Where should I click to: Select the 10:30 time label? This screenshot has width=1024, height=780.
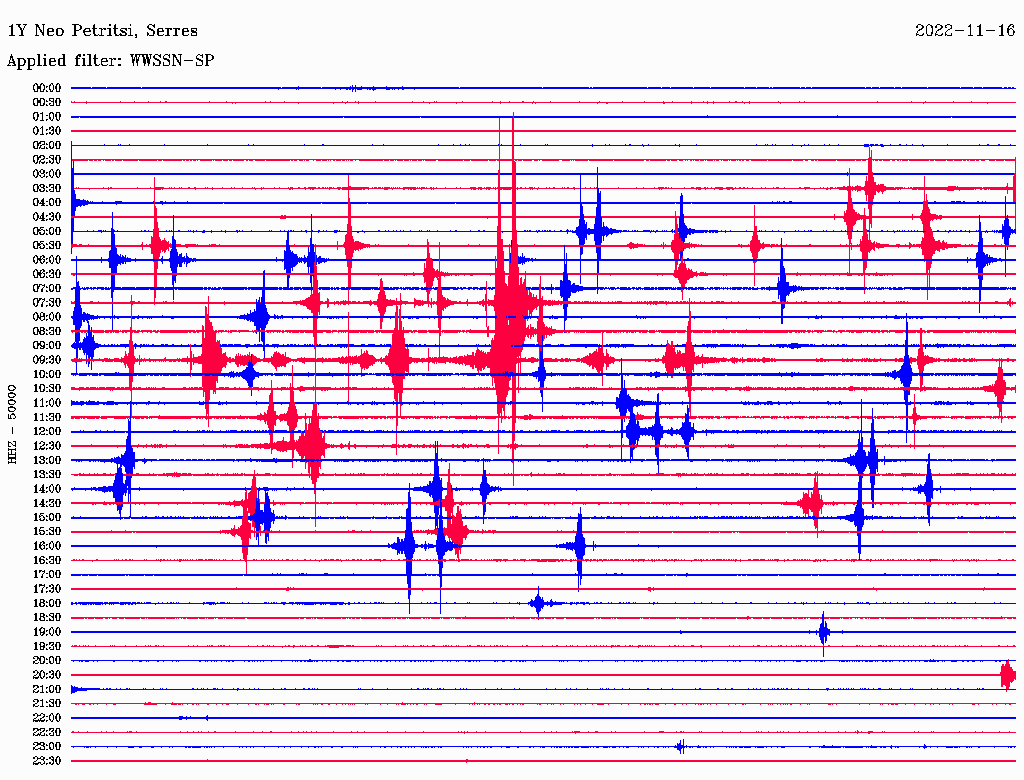tap(46, 389)
